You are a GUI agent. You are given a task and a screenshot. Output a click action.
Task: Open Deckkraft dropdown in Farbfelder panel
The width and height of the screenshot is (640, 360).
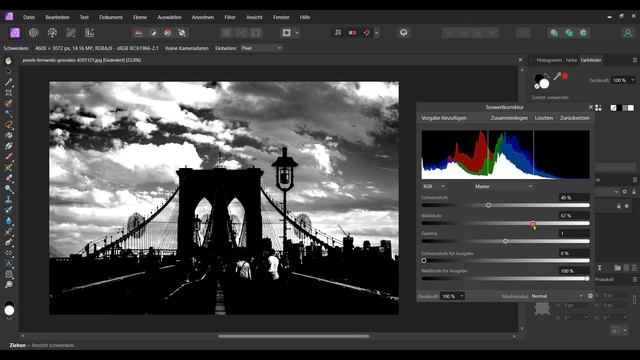point(633,80)
